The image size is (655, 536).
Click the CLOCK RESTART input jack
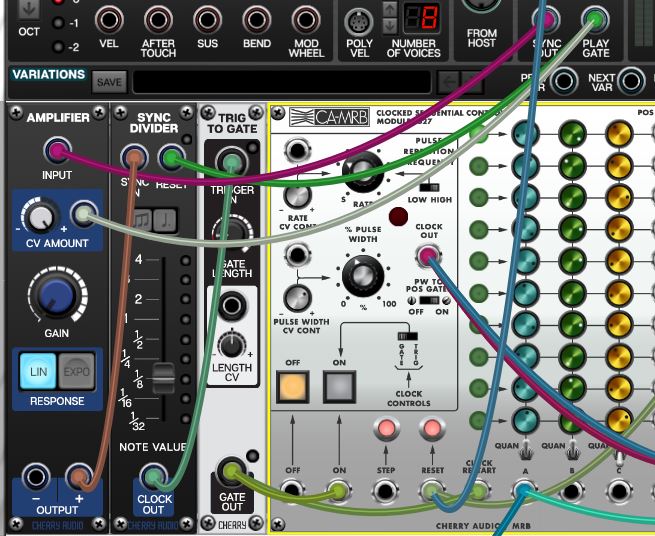479,491
